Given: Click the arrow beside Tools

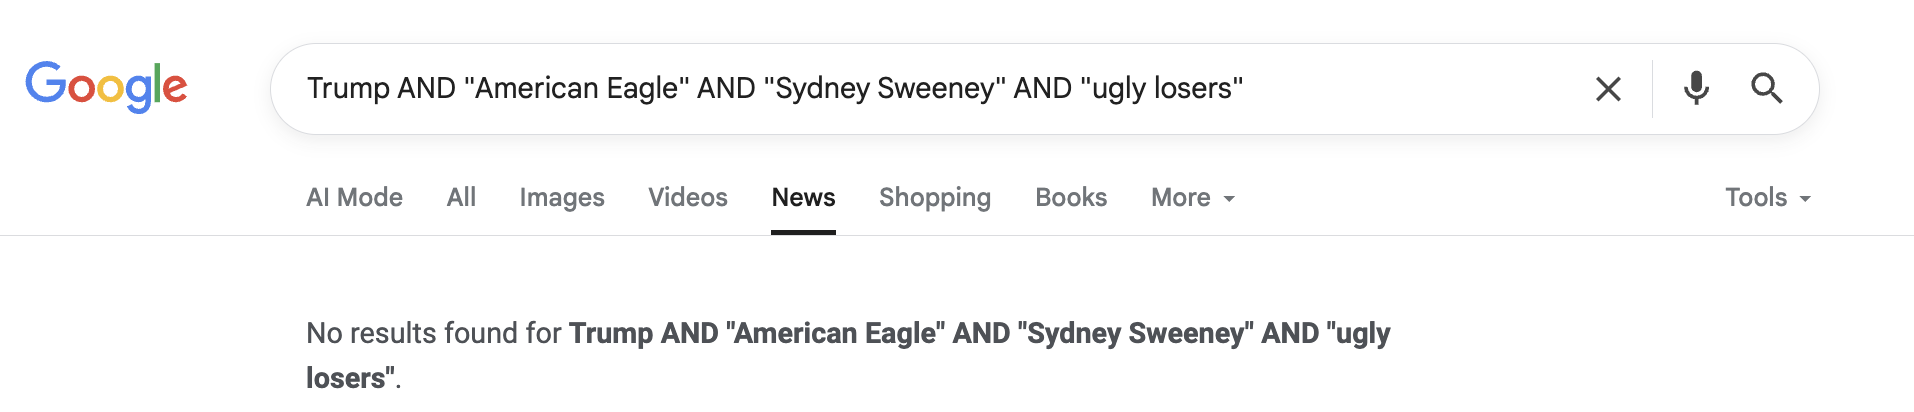Looking at the screenshot, I should point(1805,199).
